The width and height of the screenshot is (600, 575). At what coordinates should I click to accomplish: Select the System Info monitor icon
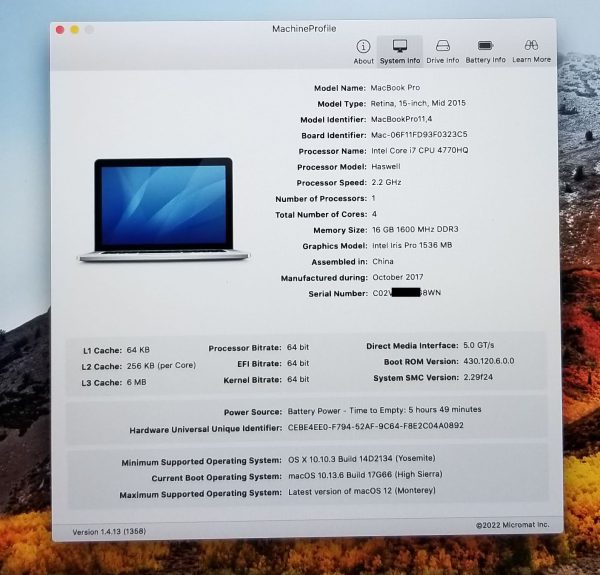[400, 48]
